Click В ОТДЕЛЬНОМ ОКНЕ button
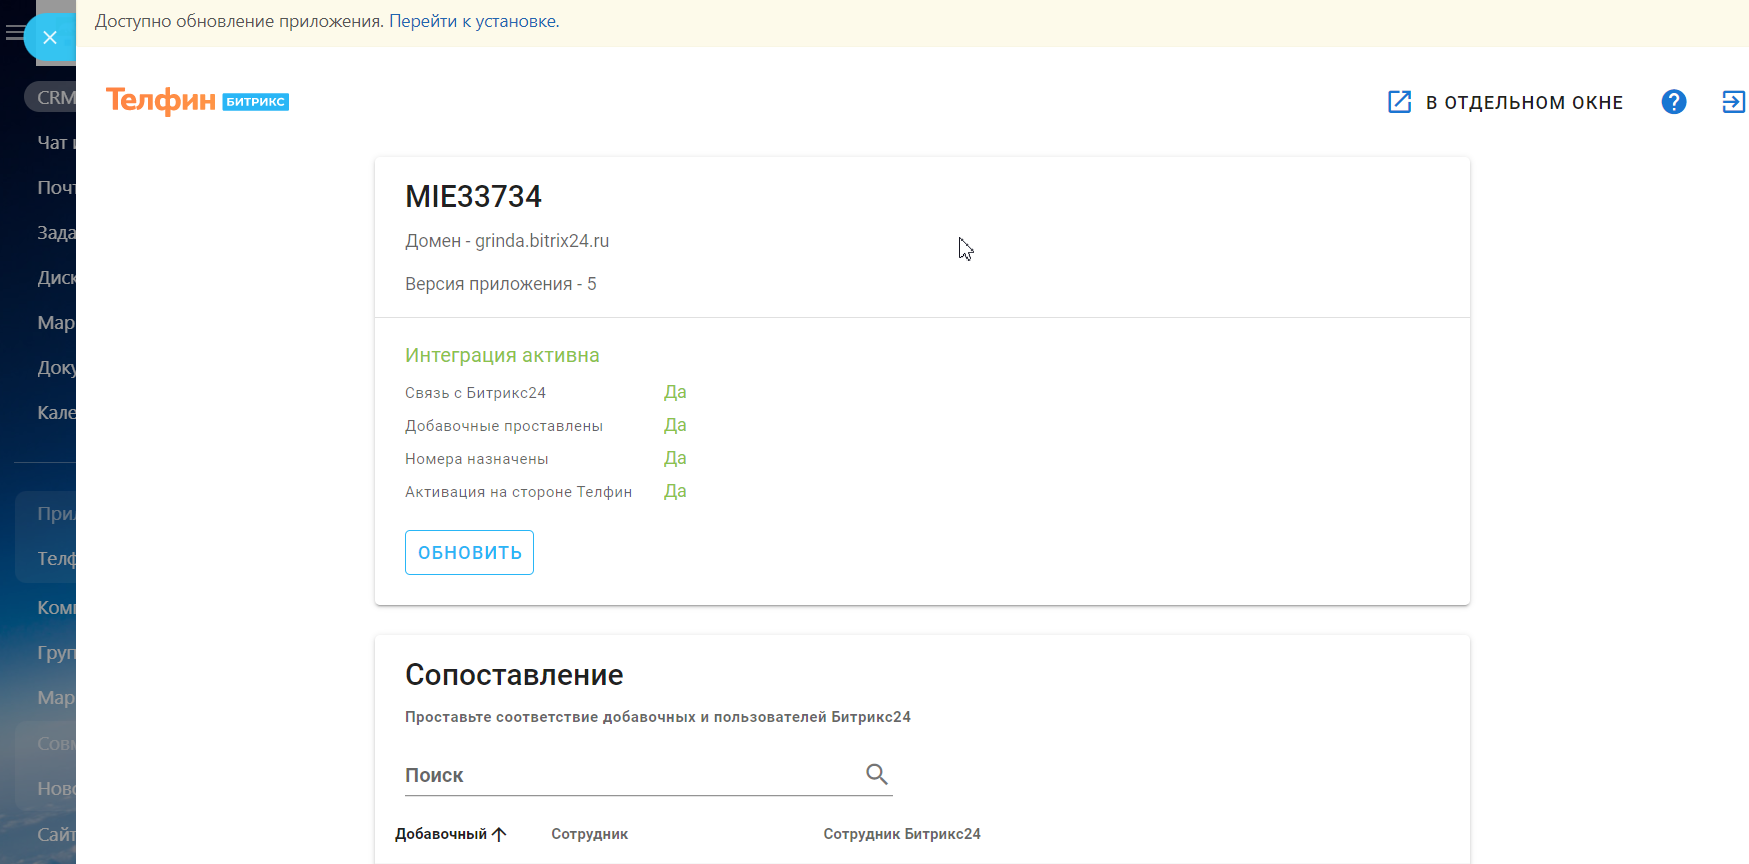Screen dimensions: 1749x864 point(1505,102)
